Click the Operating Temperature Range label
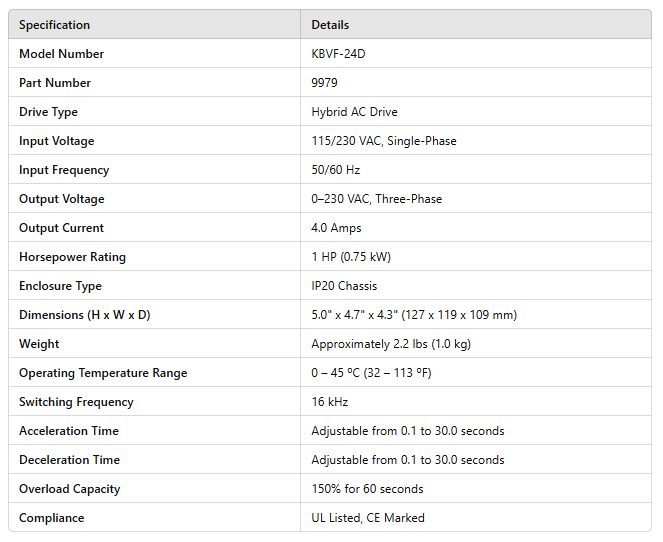Image resolution: width=663 pixels, height=542 pixels. 103,373
